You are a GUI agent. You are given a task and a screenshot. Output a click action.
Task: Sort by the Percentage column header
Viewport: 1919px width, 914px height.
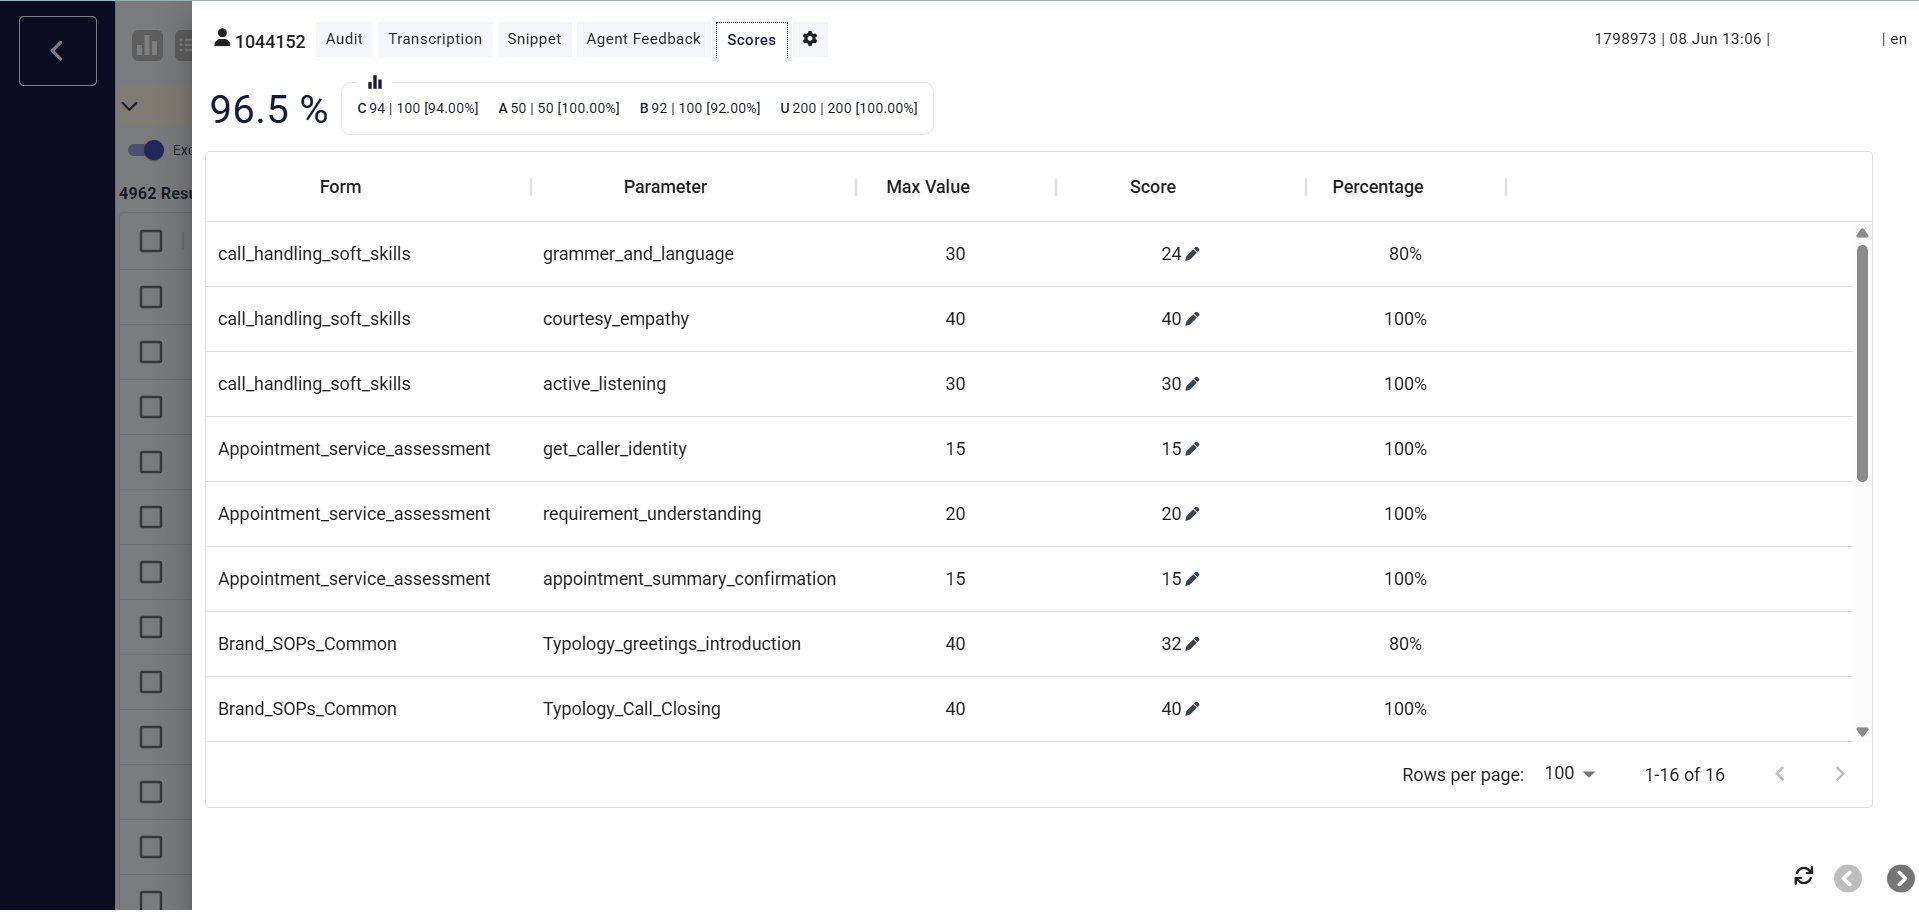(x=1377, y=187)
